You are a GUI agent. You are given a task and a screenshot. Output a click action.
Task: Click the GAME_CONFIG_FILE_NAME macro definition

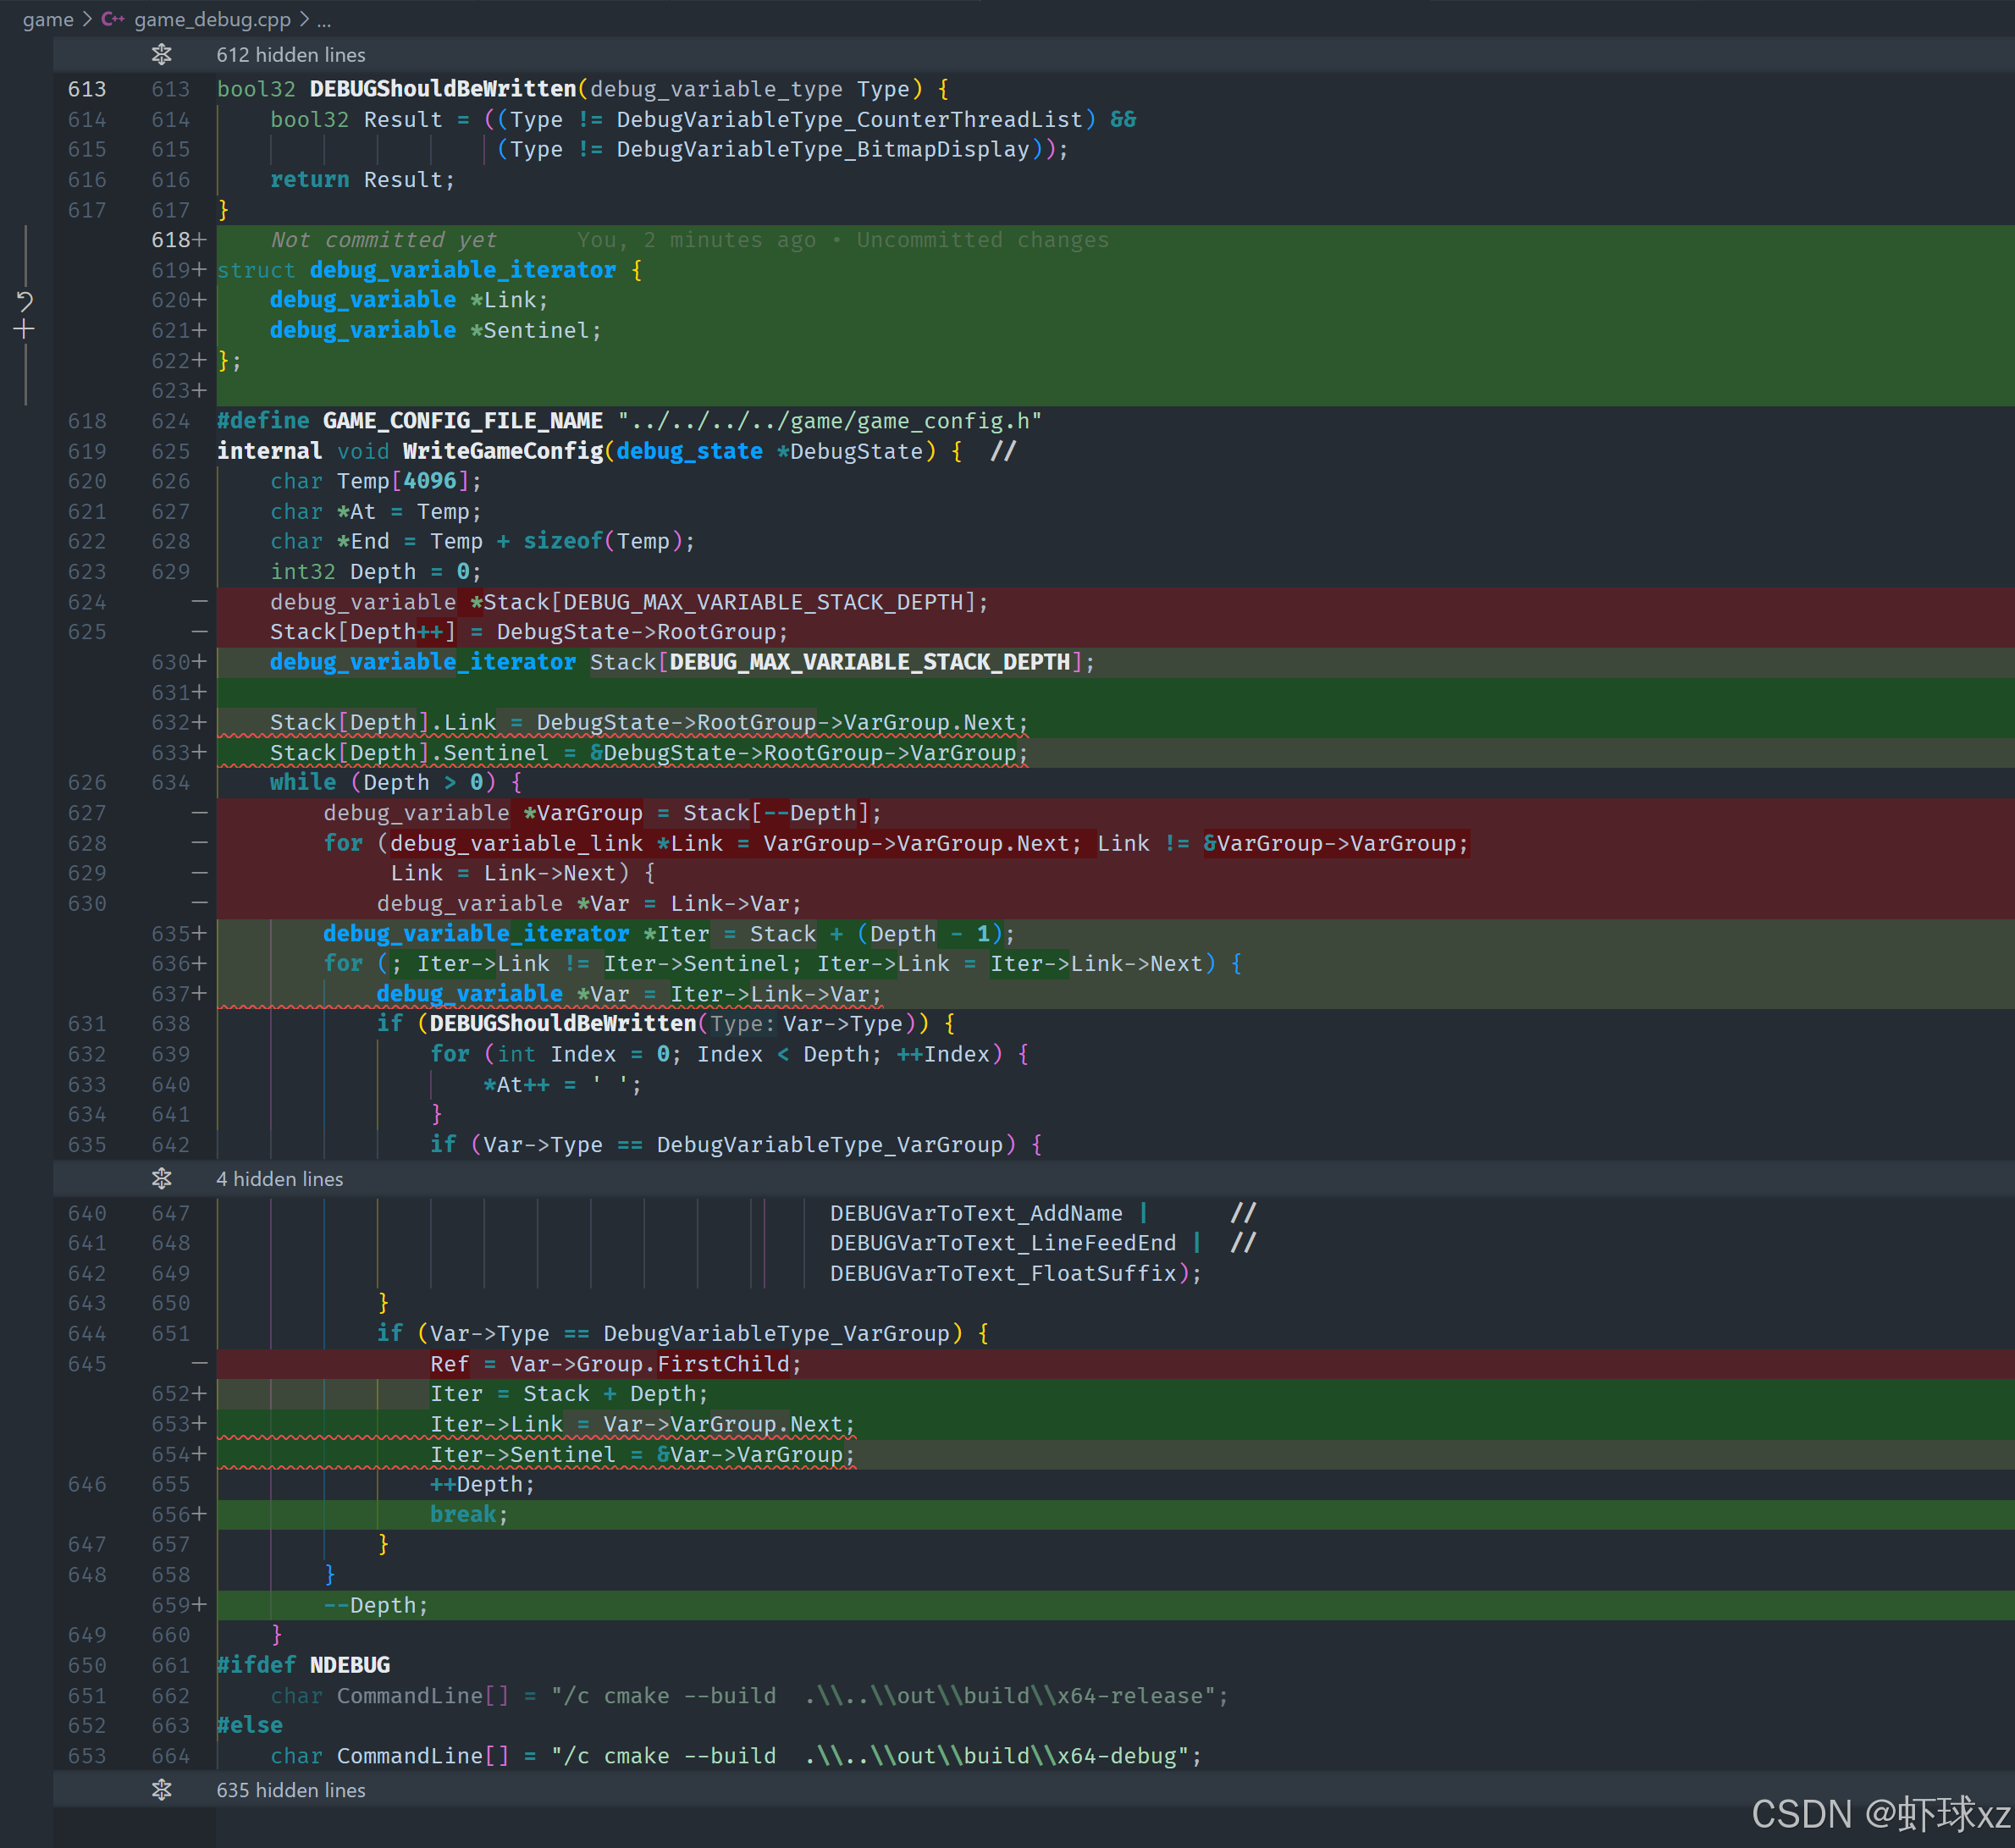462,421
